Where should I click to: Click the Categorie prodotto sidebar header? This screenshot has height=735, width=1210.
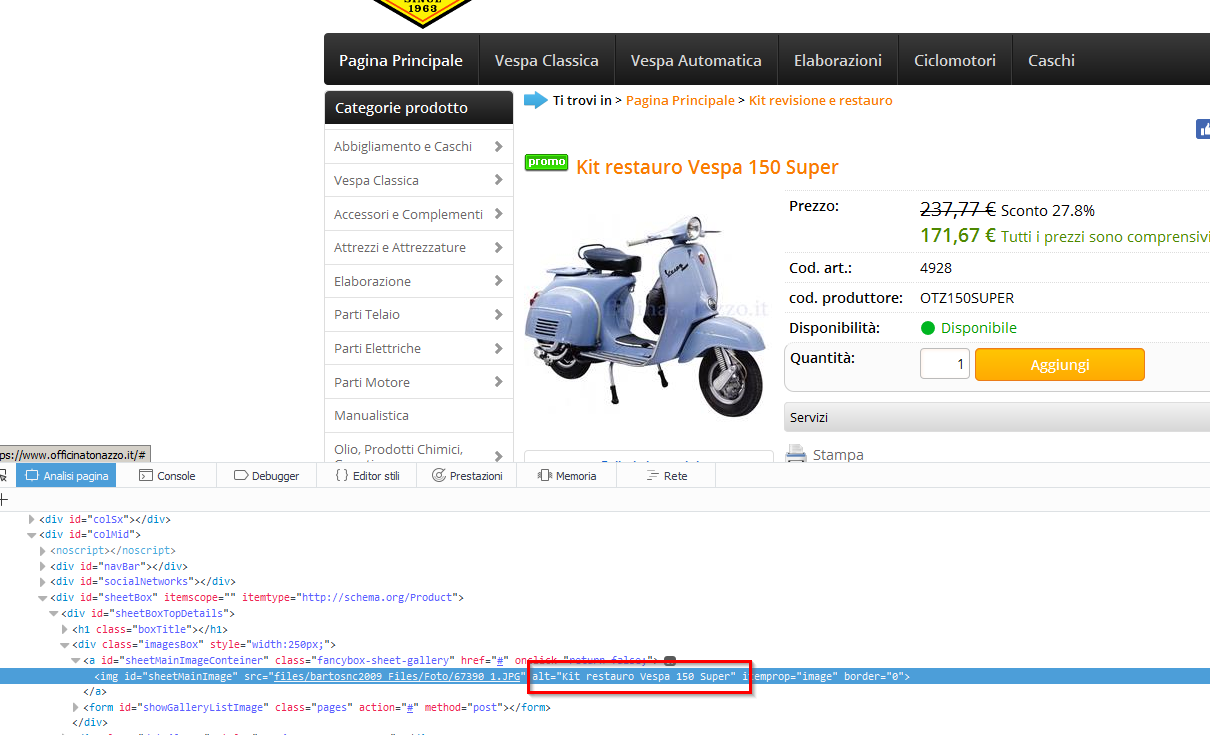pos(419,108)
